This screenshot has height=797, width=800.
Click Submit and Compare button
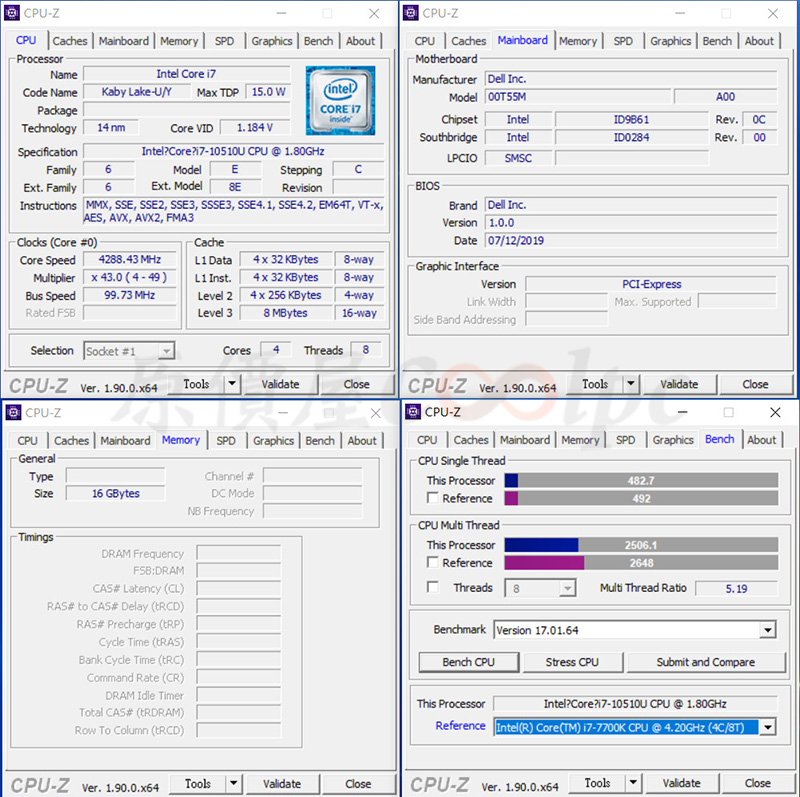(x=706, y=662)
